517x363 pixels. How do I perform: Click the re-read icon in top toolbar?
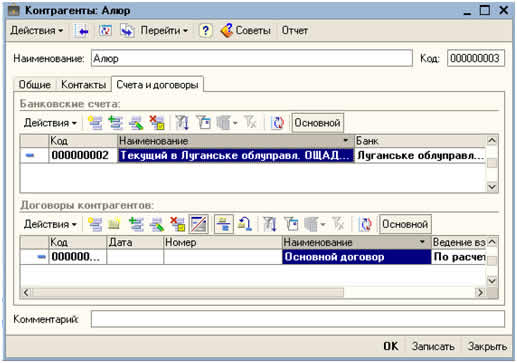point(105,31)
